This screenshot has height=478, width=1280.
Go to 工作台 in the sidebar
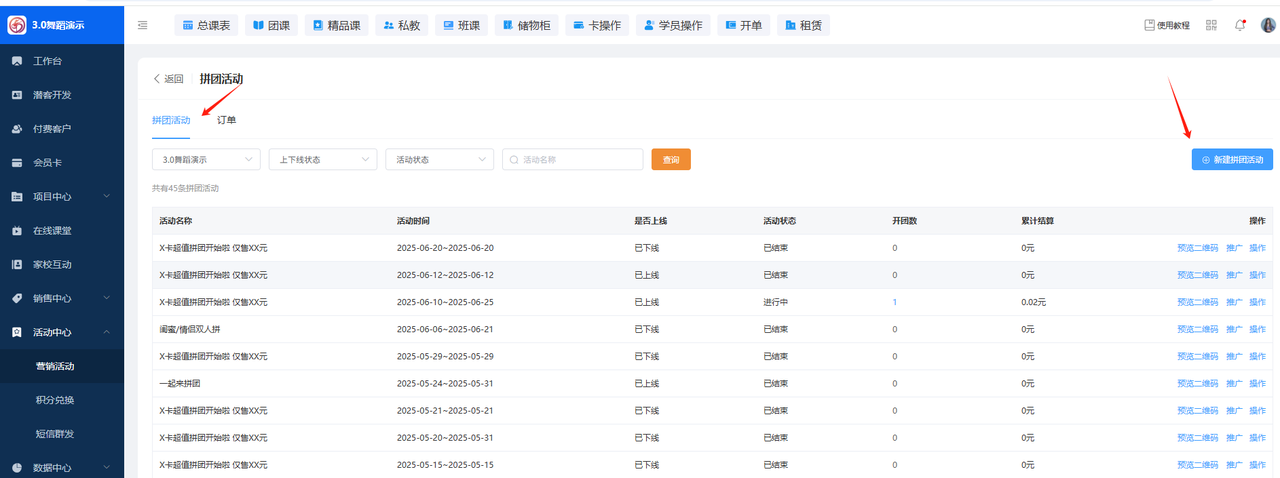coord(47,61)
